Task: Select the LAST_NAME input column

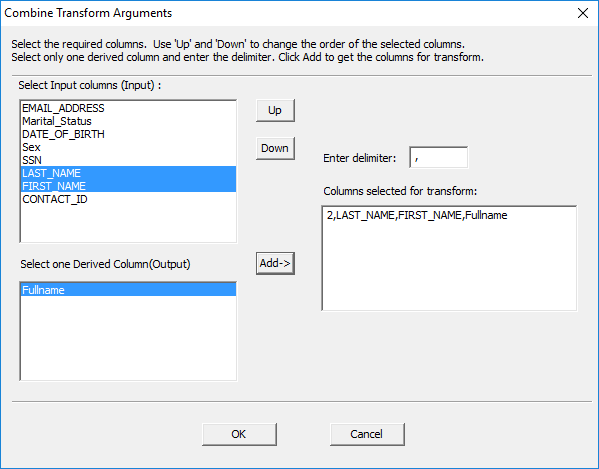Action: (x=128, y=173)
